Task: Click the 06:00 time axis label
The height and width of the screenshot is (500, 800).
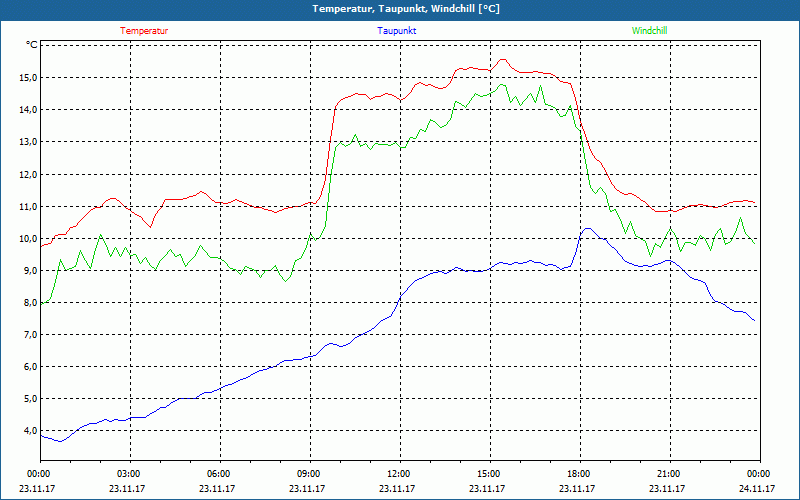Action: [x=220, y=474]
